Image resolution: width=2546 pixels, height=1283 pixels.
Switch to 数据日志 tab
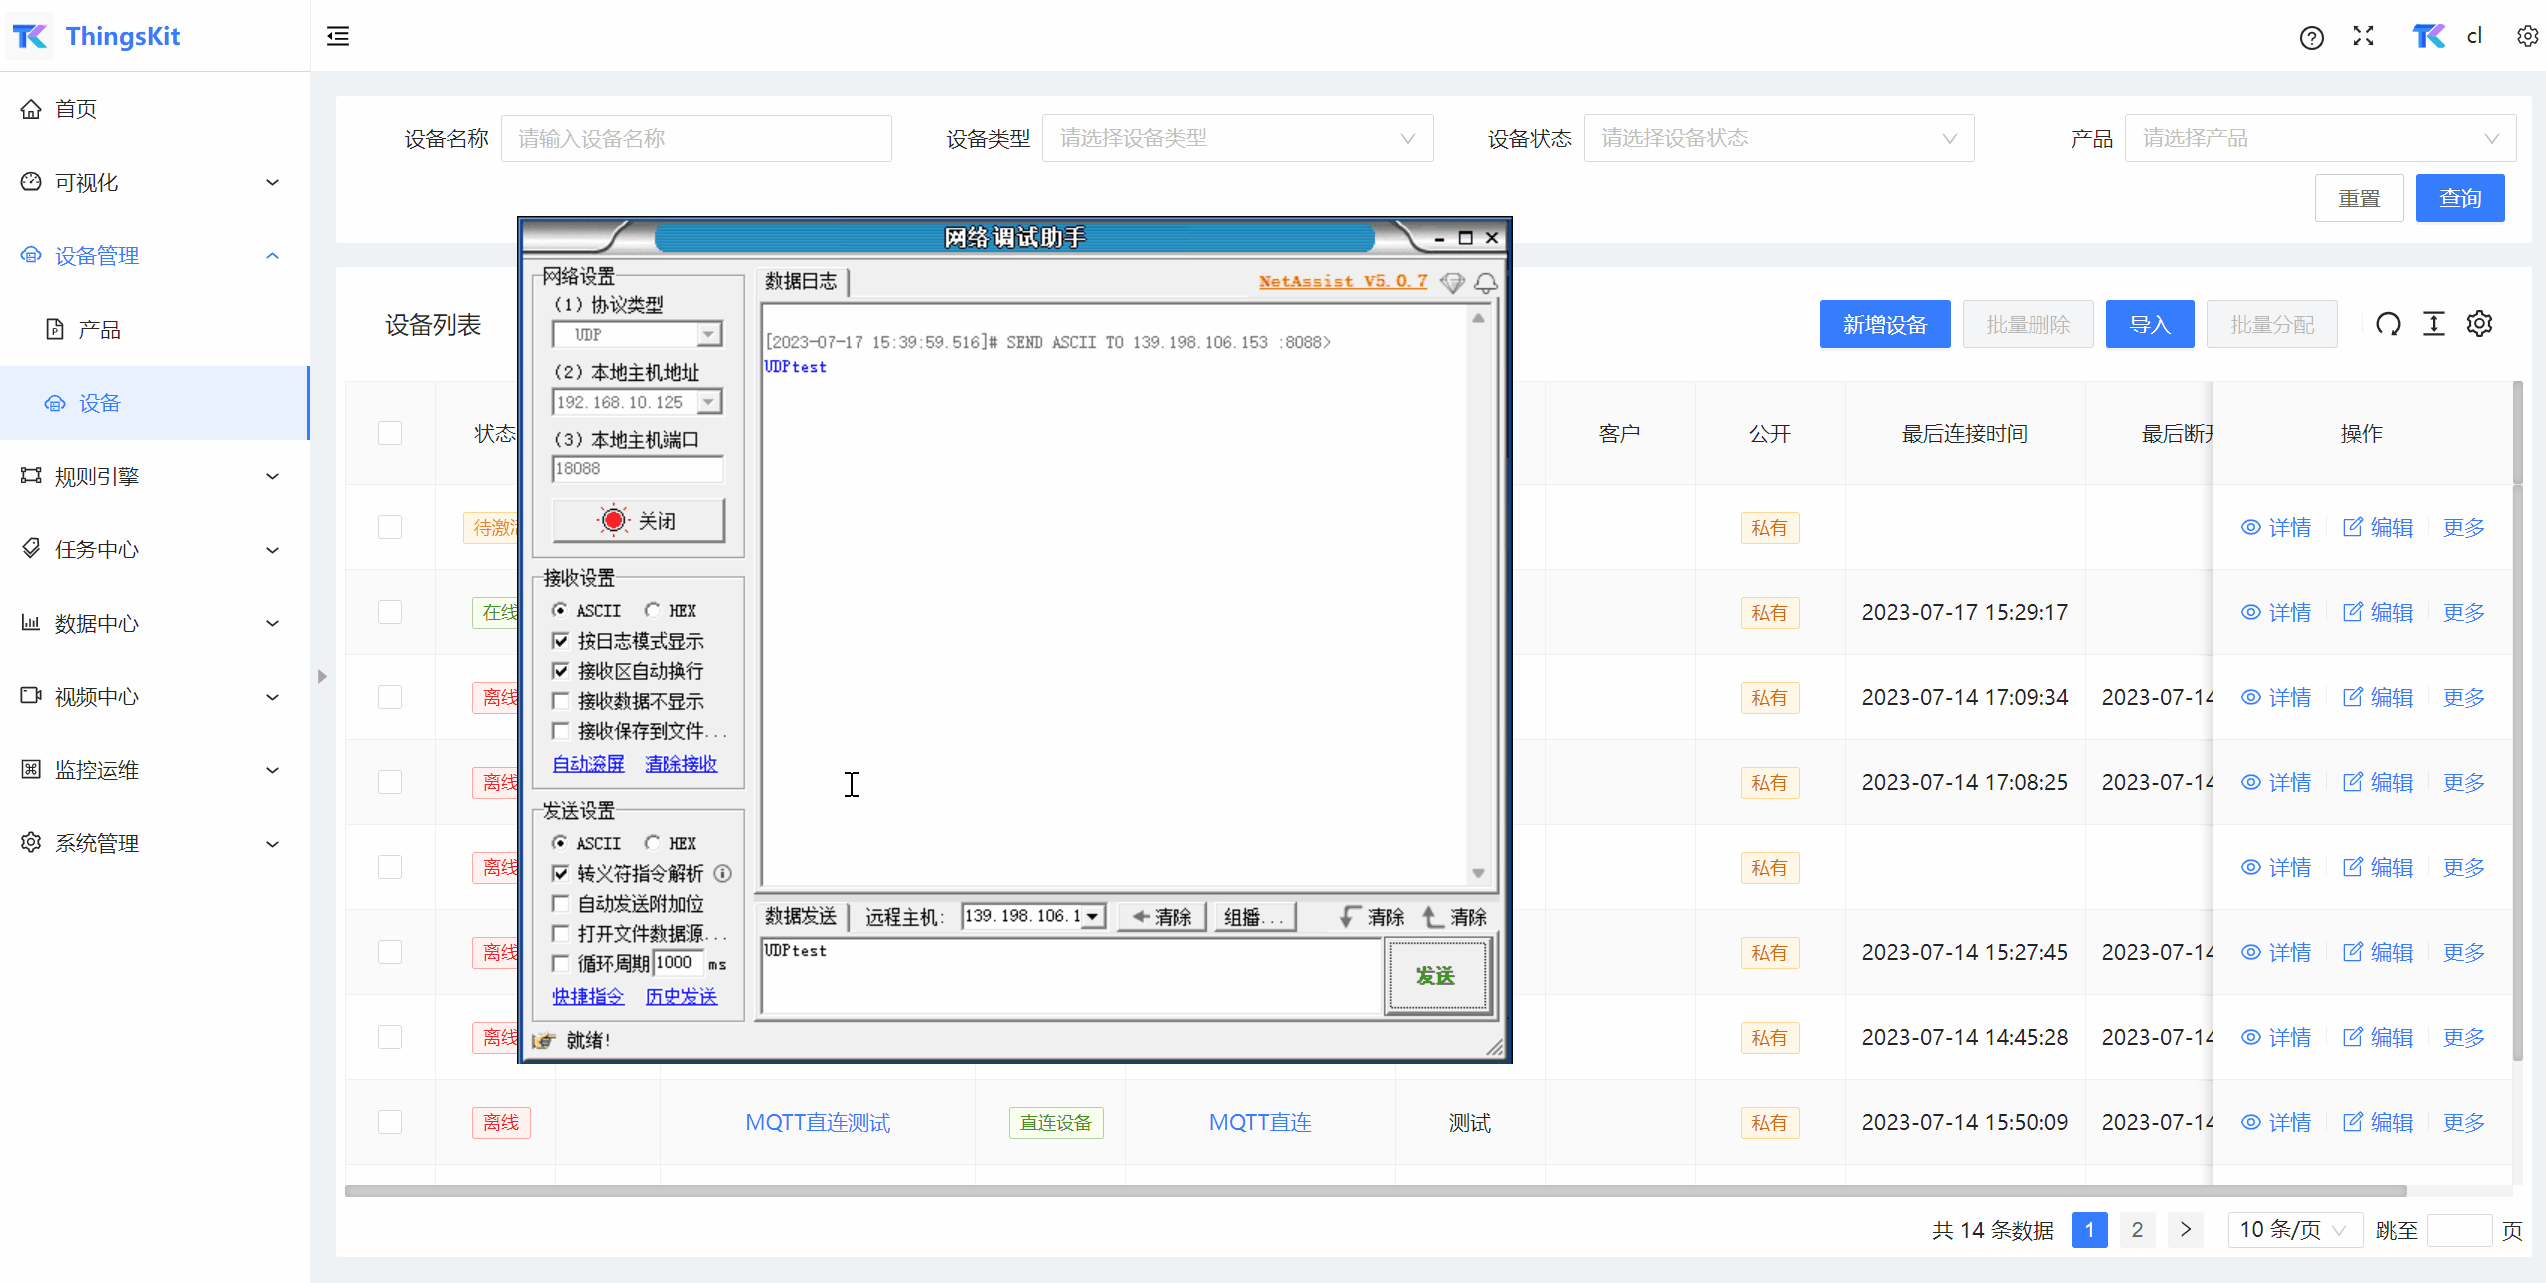click(802, 282)
